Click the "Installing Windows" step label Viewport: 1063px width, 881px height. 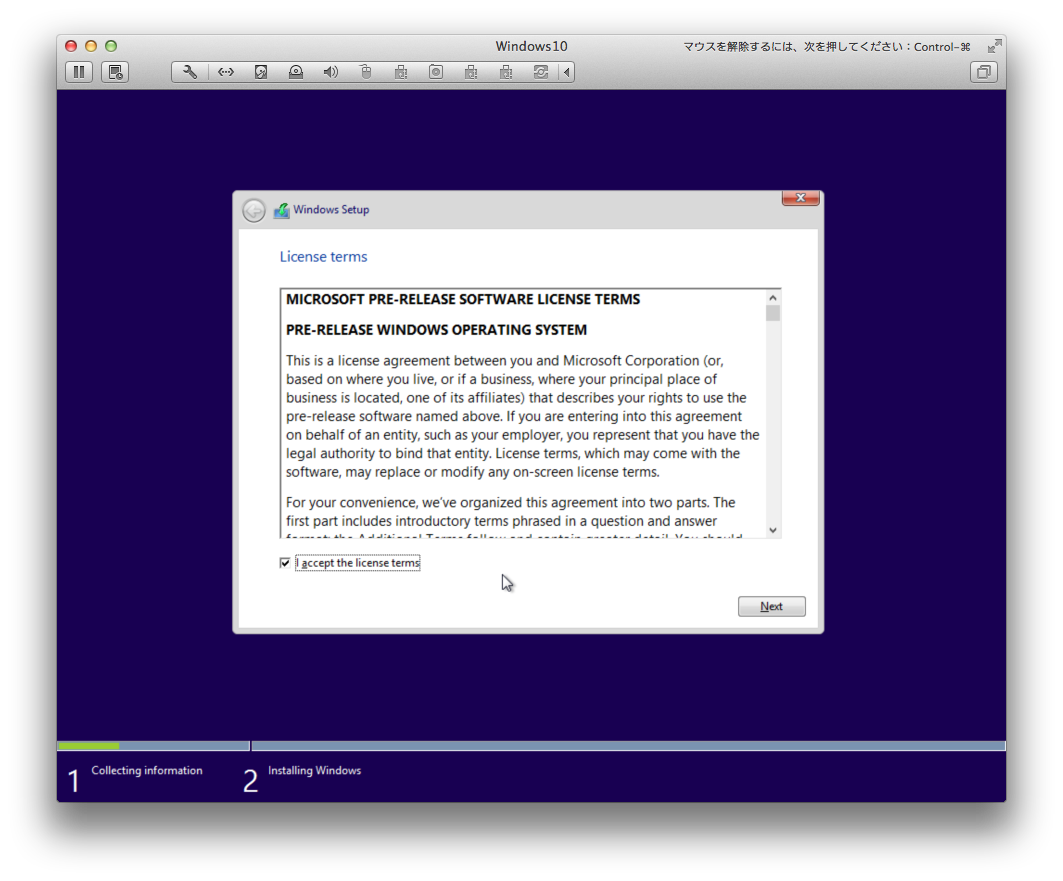315,771
